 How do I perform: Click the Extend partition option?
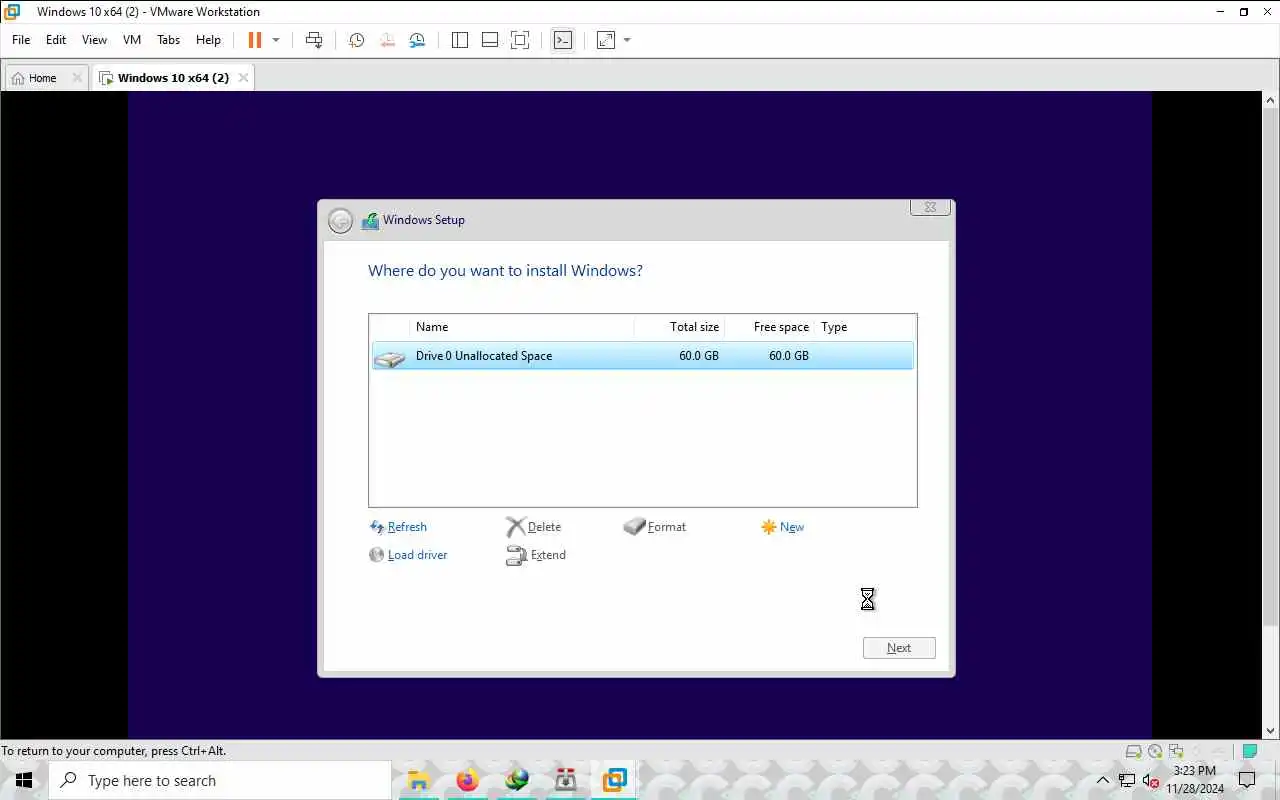coord(536,555)
